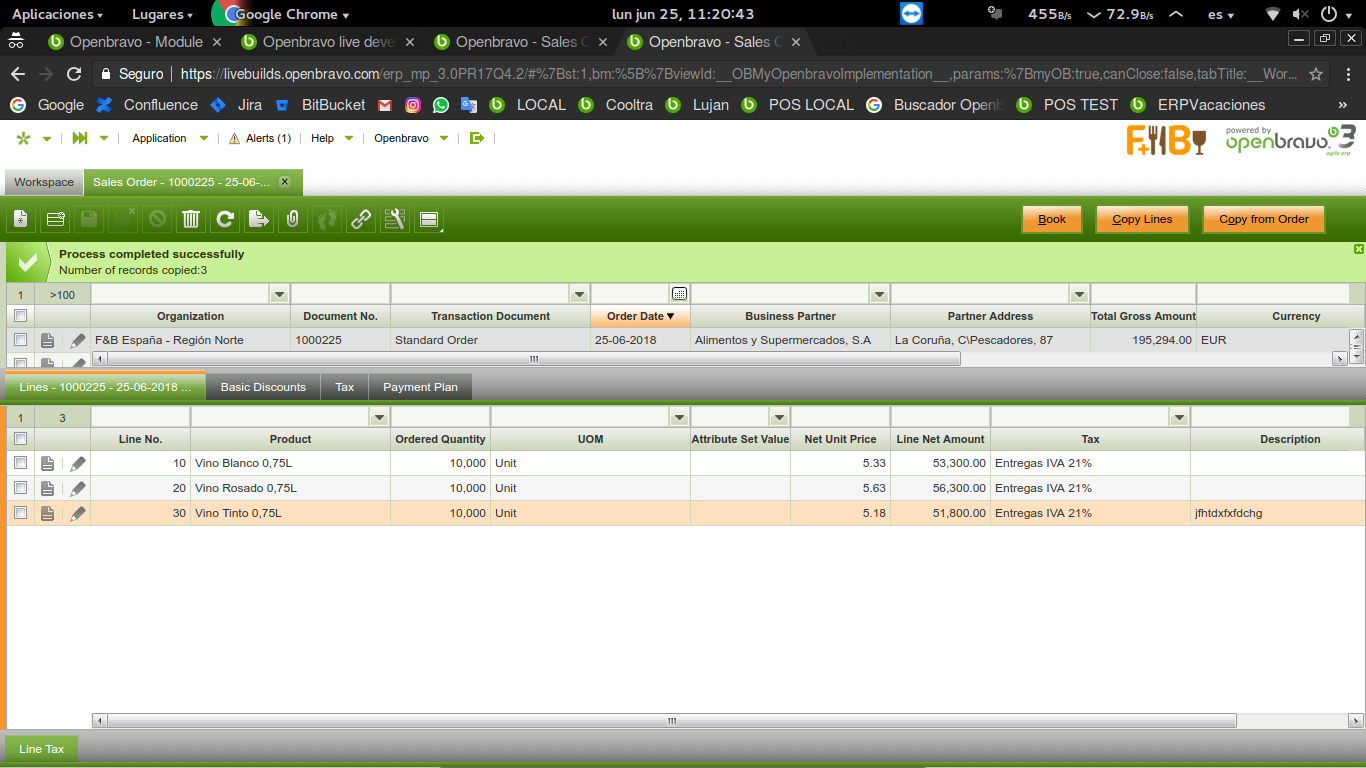Viewport: 1366px width, 768px height.
Task: Toggle select-all checkbox in the Lines grid header
Action: tap(20, 439)
